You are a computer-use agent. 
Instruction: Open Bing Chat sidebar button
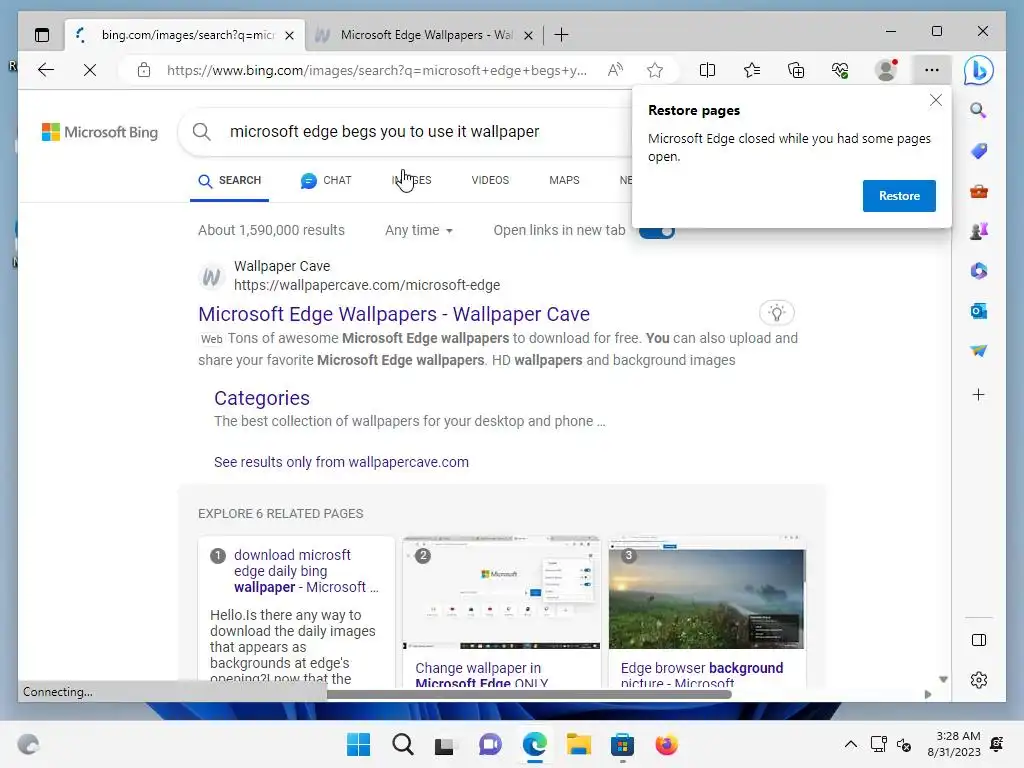click(979, 71)
